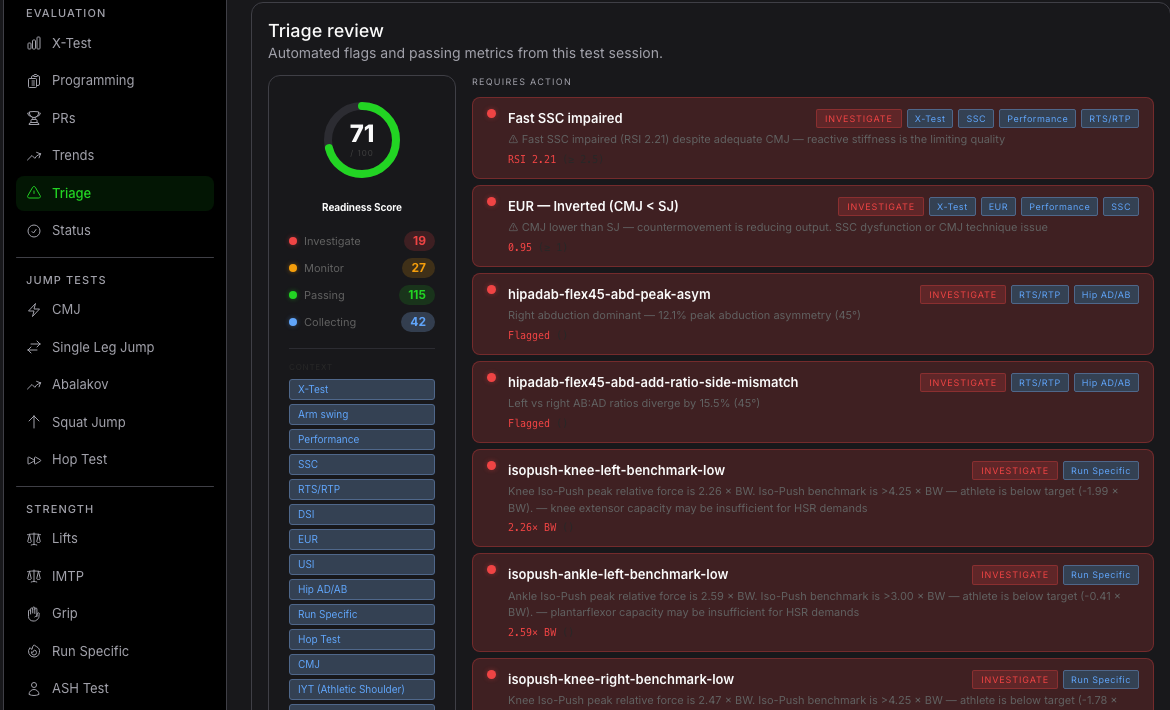Screen dimensions: 1170x710
Task: Click the Squat Jump up-arrow icon
Action: [x=34, y=422]
